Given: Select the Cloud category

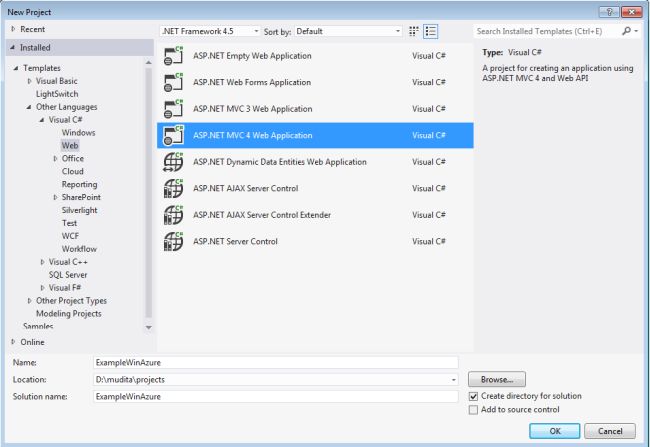Looking at the screenshot, I should click(x=73, y=171).
